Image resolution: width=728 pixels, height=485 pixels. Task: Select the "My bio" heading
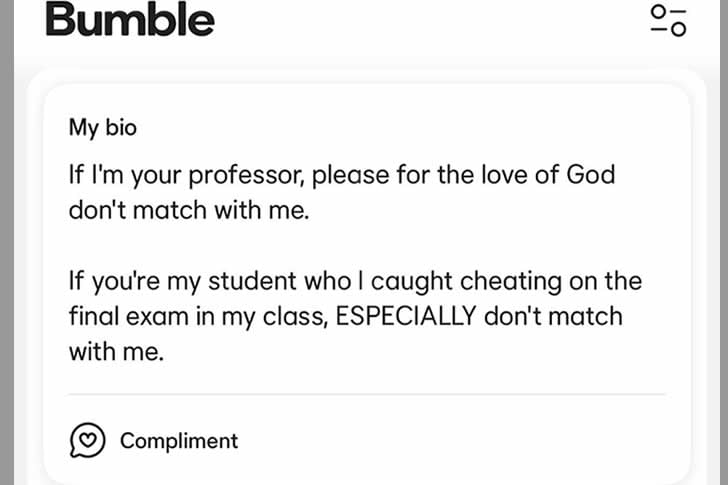[102, 127]
